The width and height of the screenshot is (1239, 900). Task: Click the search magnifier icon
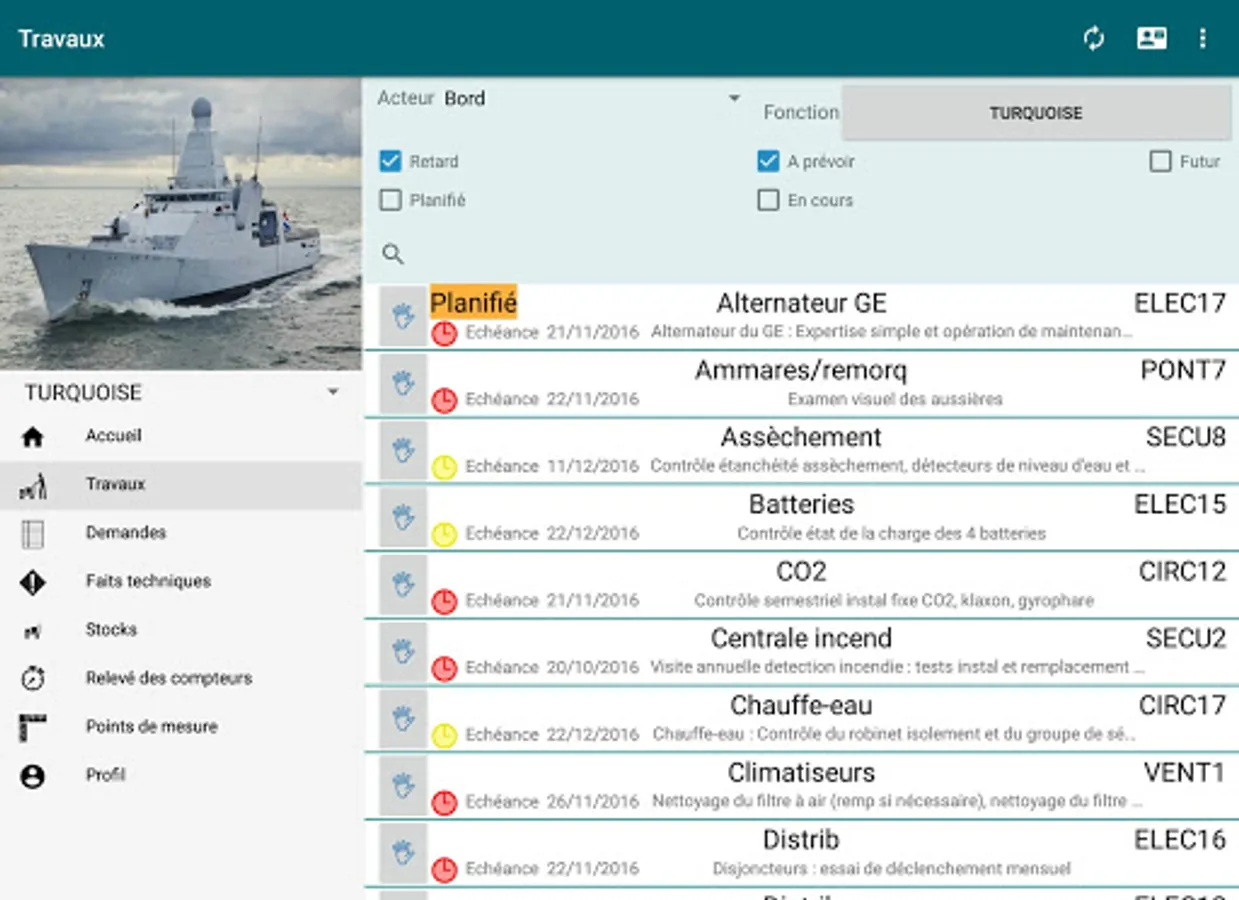pos(393,254)
